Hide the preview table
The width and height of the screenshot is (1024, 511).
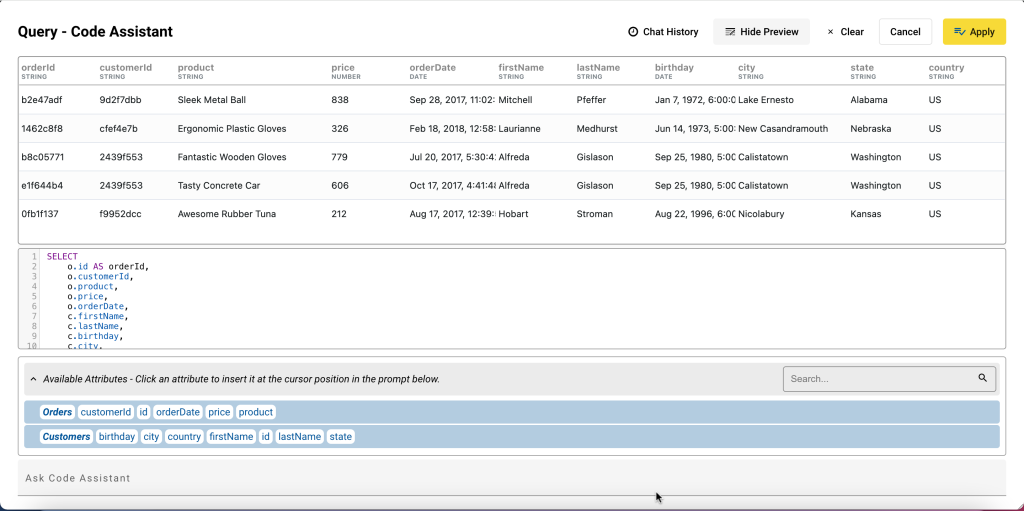[761, 32]
